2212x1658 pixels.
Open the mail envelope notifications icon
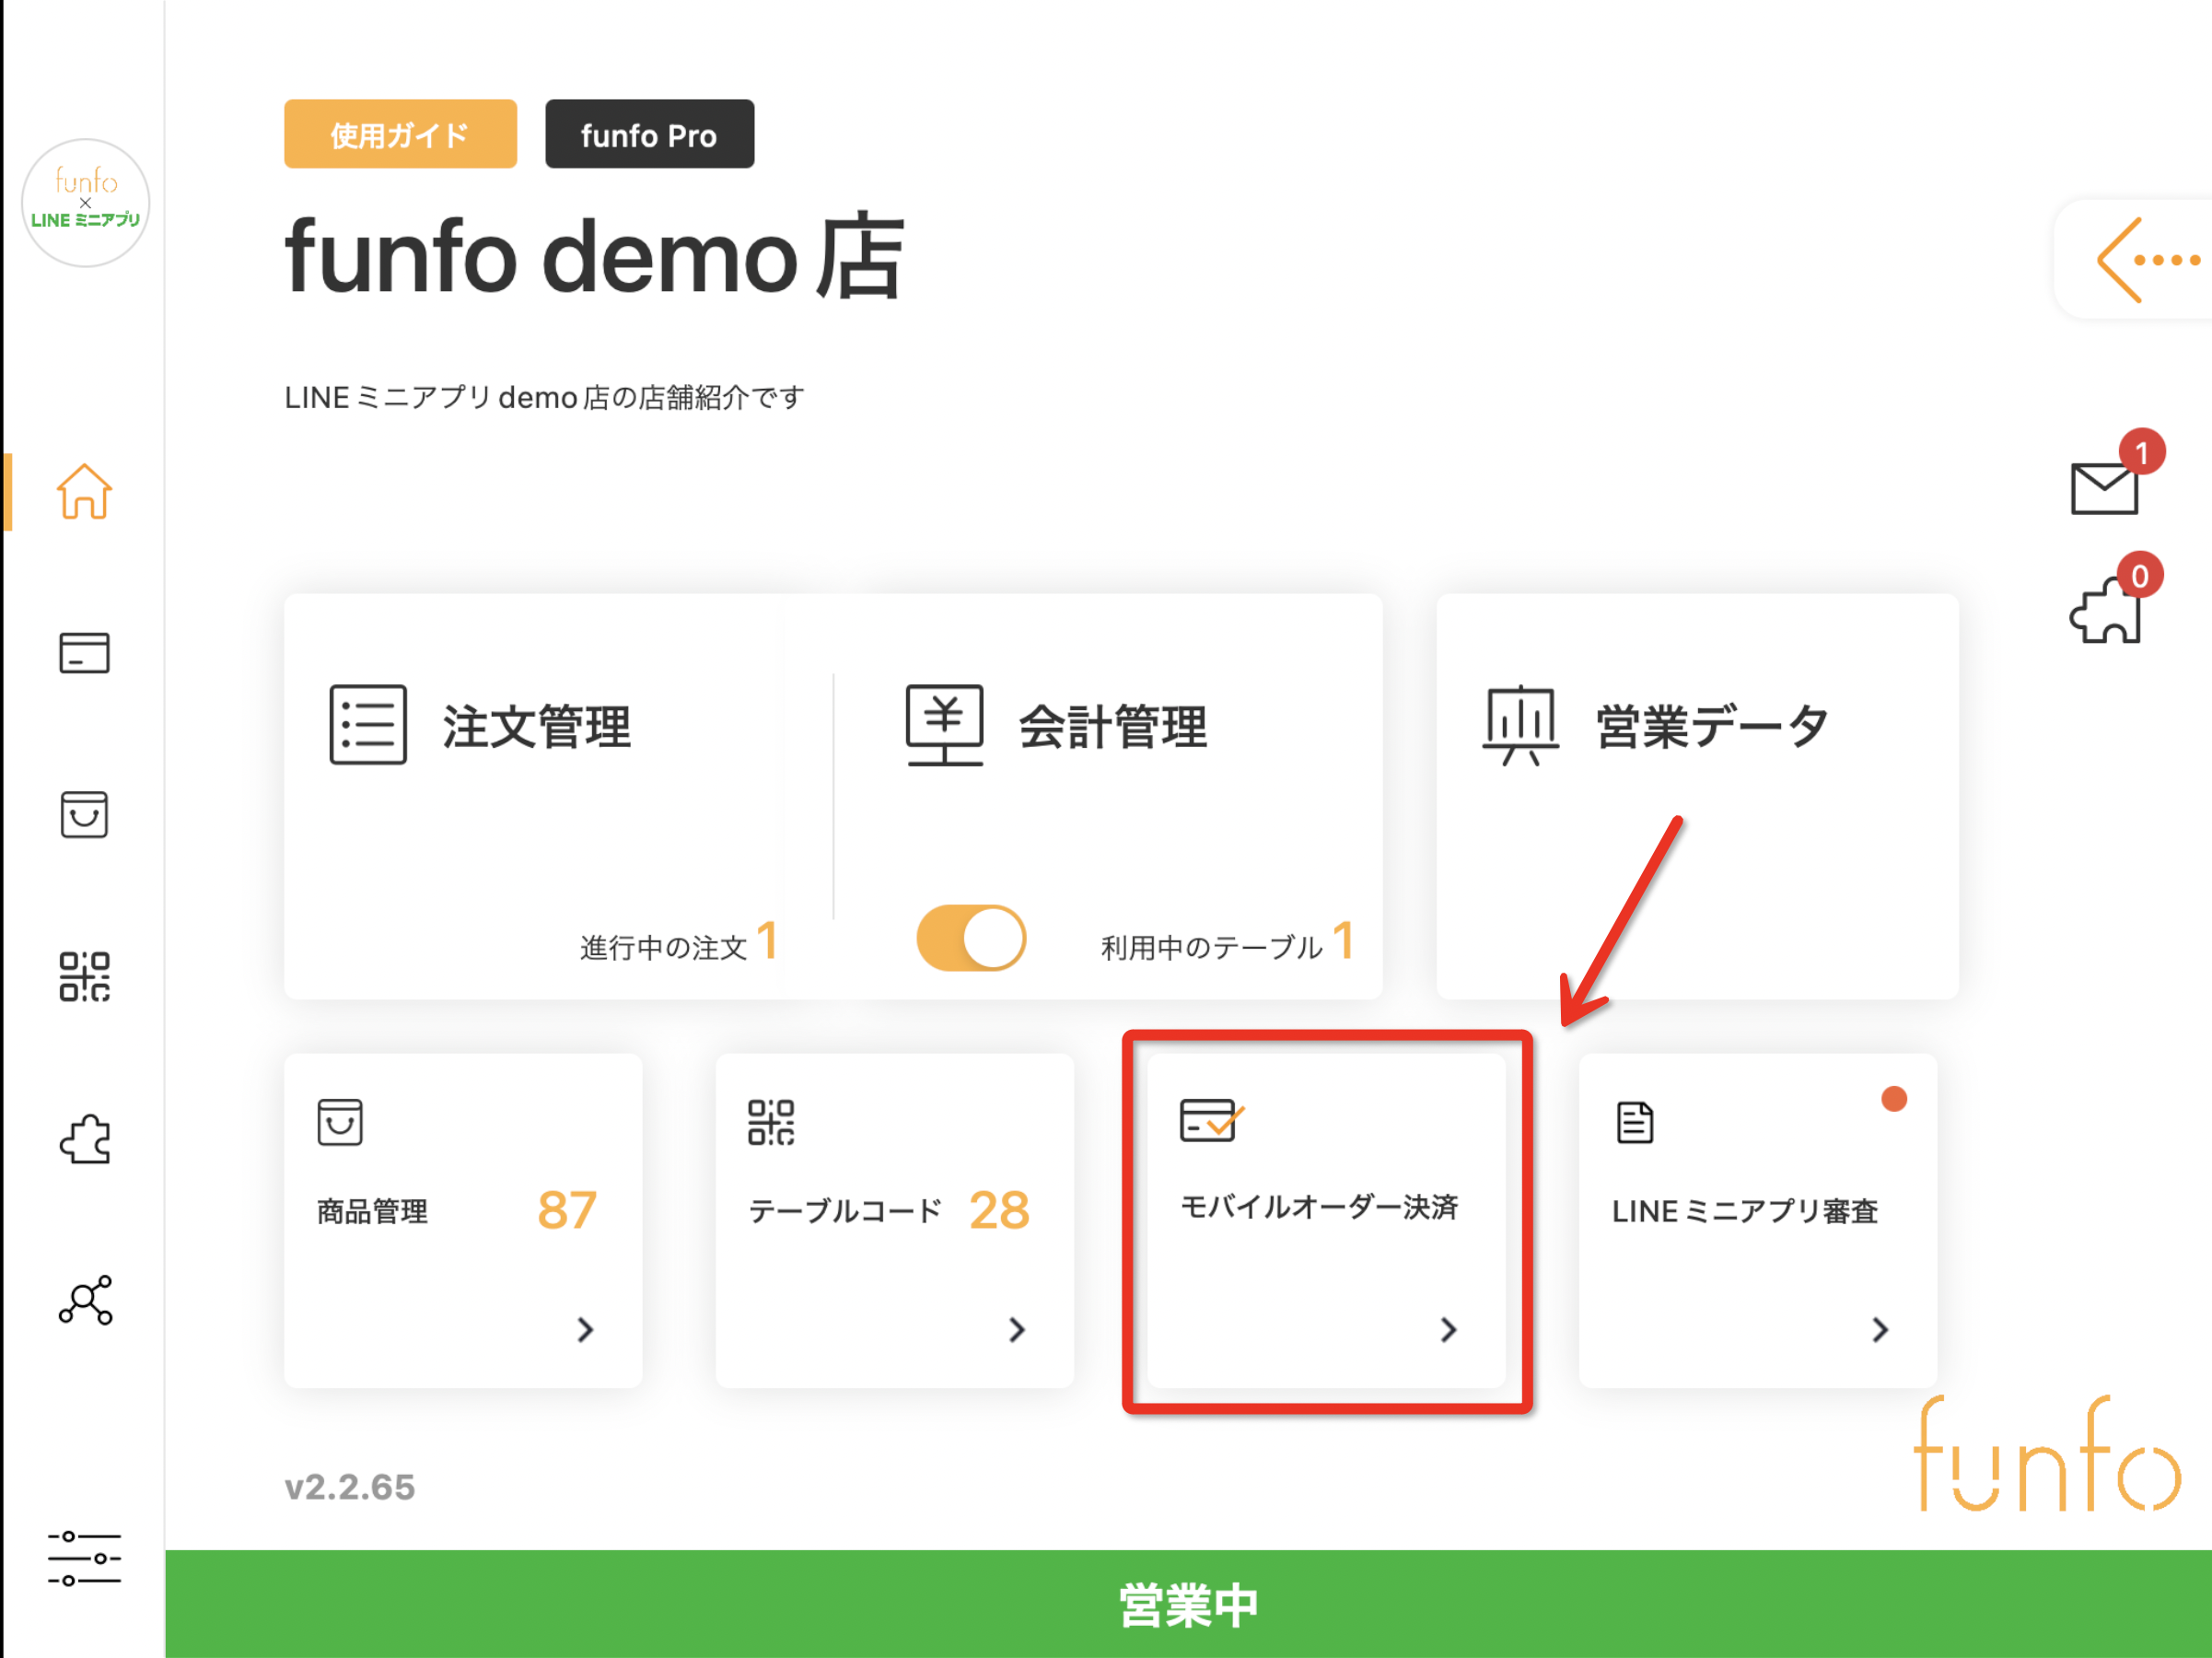pyautogui.click(x=2104, y=488)
